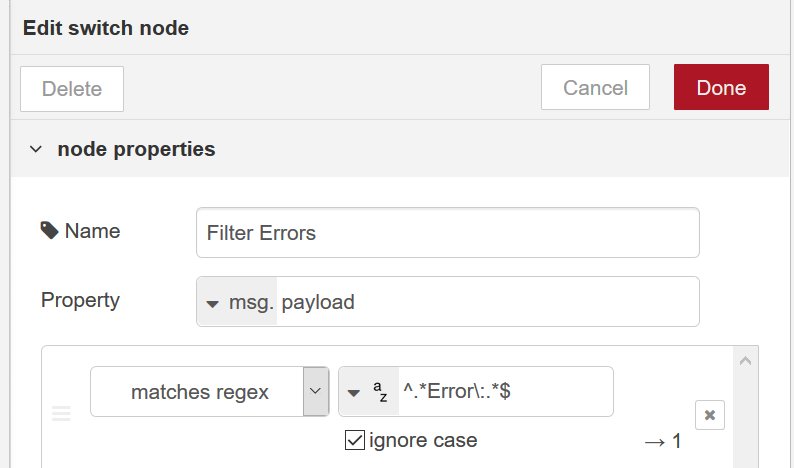Click the Done button
This screenshot has width=794, height=468.
click(x=721, y=87)
